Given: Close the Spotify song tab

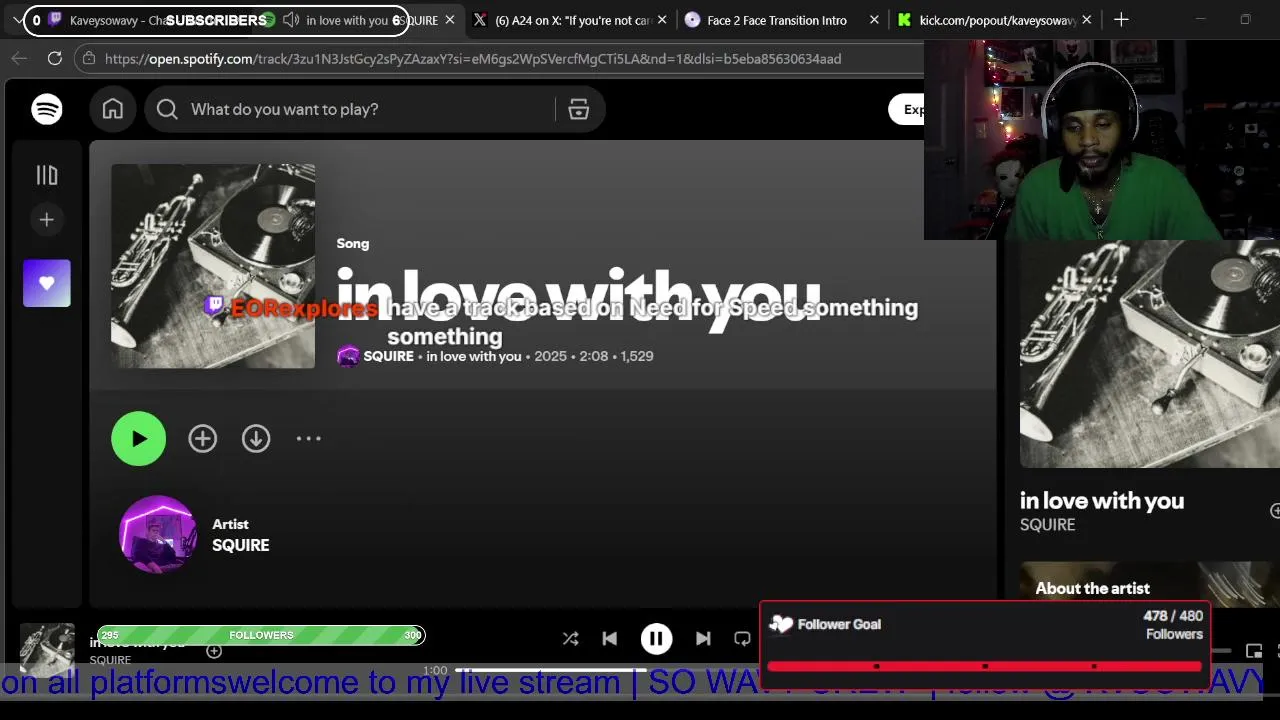Looking at the screenshot, I should (x=450, y=20).
